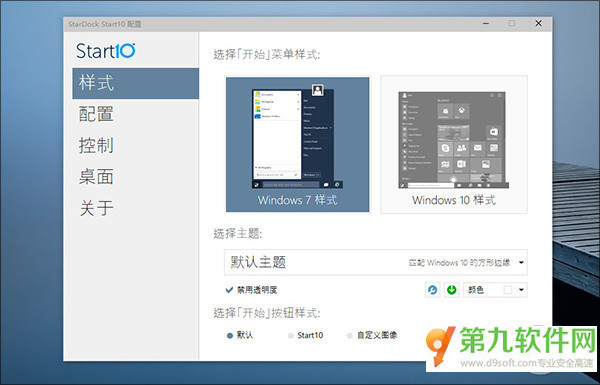Click the green download theme icon
The image size is (600, 385).
pyautogui.click(x=452, y=290)
